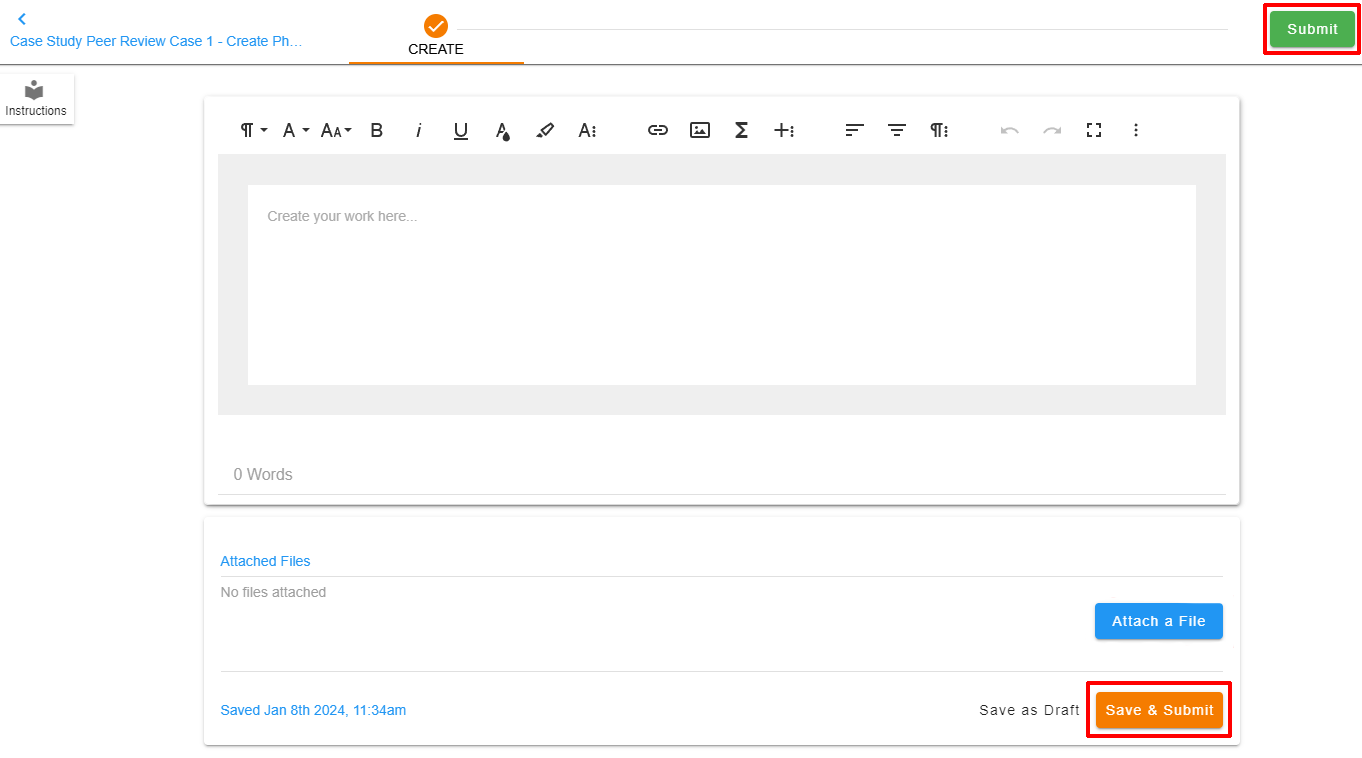Image resolution: width=1362 pixels, height=758 pixels.
Task: Select the Bold formatting icon
Action: [x=377, y=130]
